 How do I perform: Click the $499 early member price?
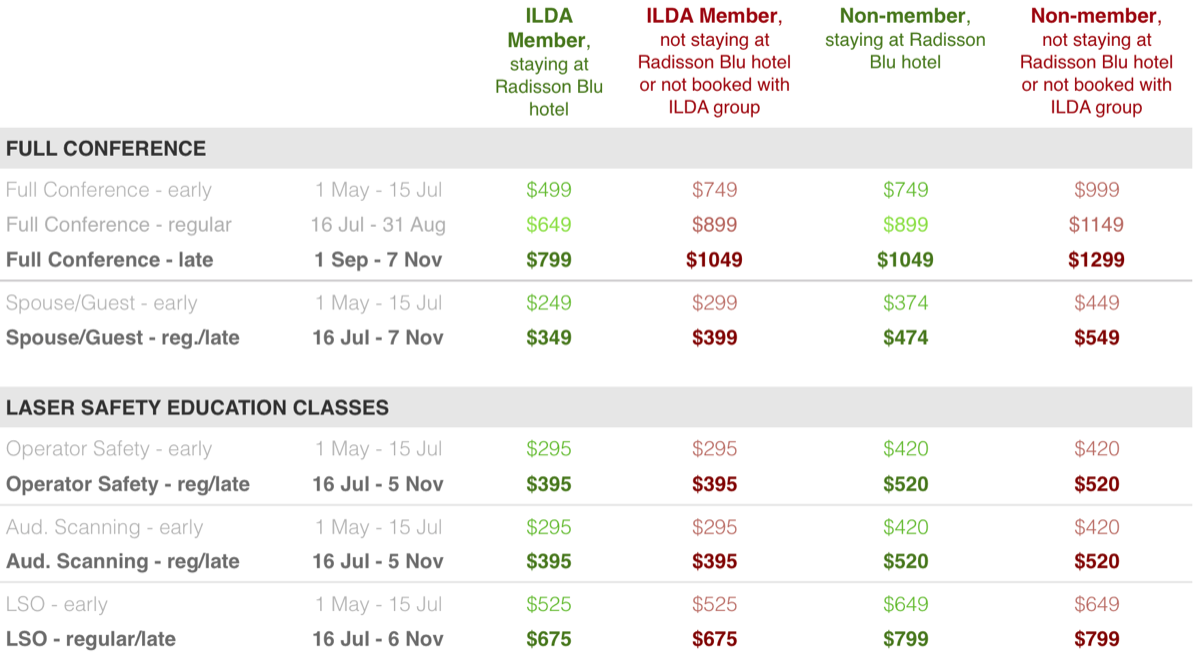549,190
